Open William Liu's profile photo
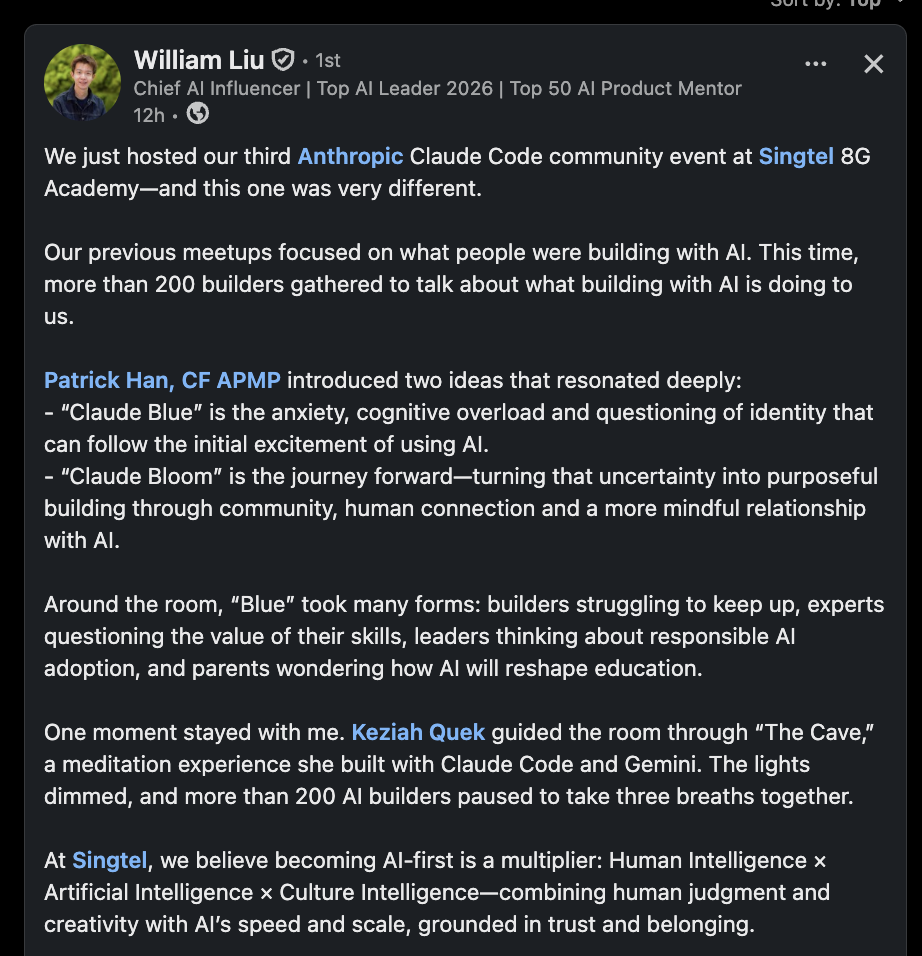 point(82,82)
